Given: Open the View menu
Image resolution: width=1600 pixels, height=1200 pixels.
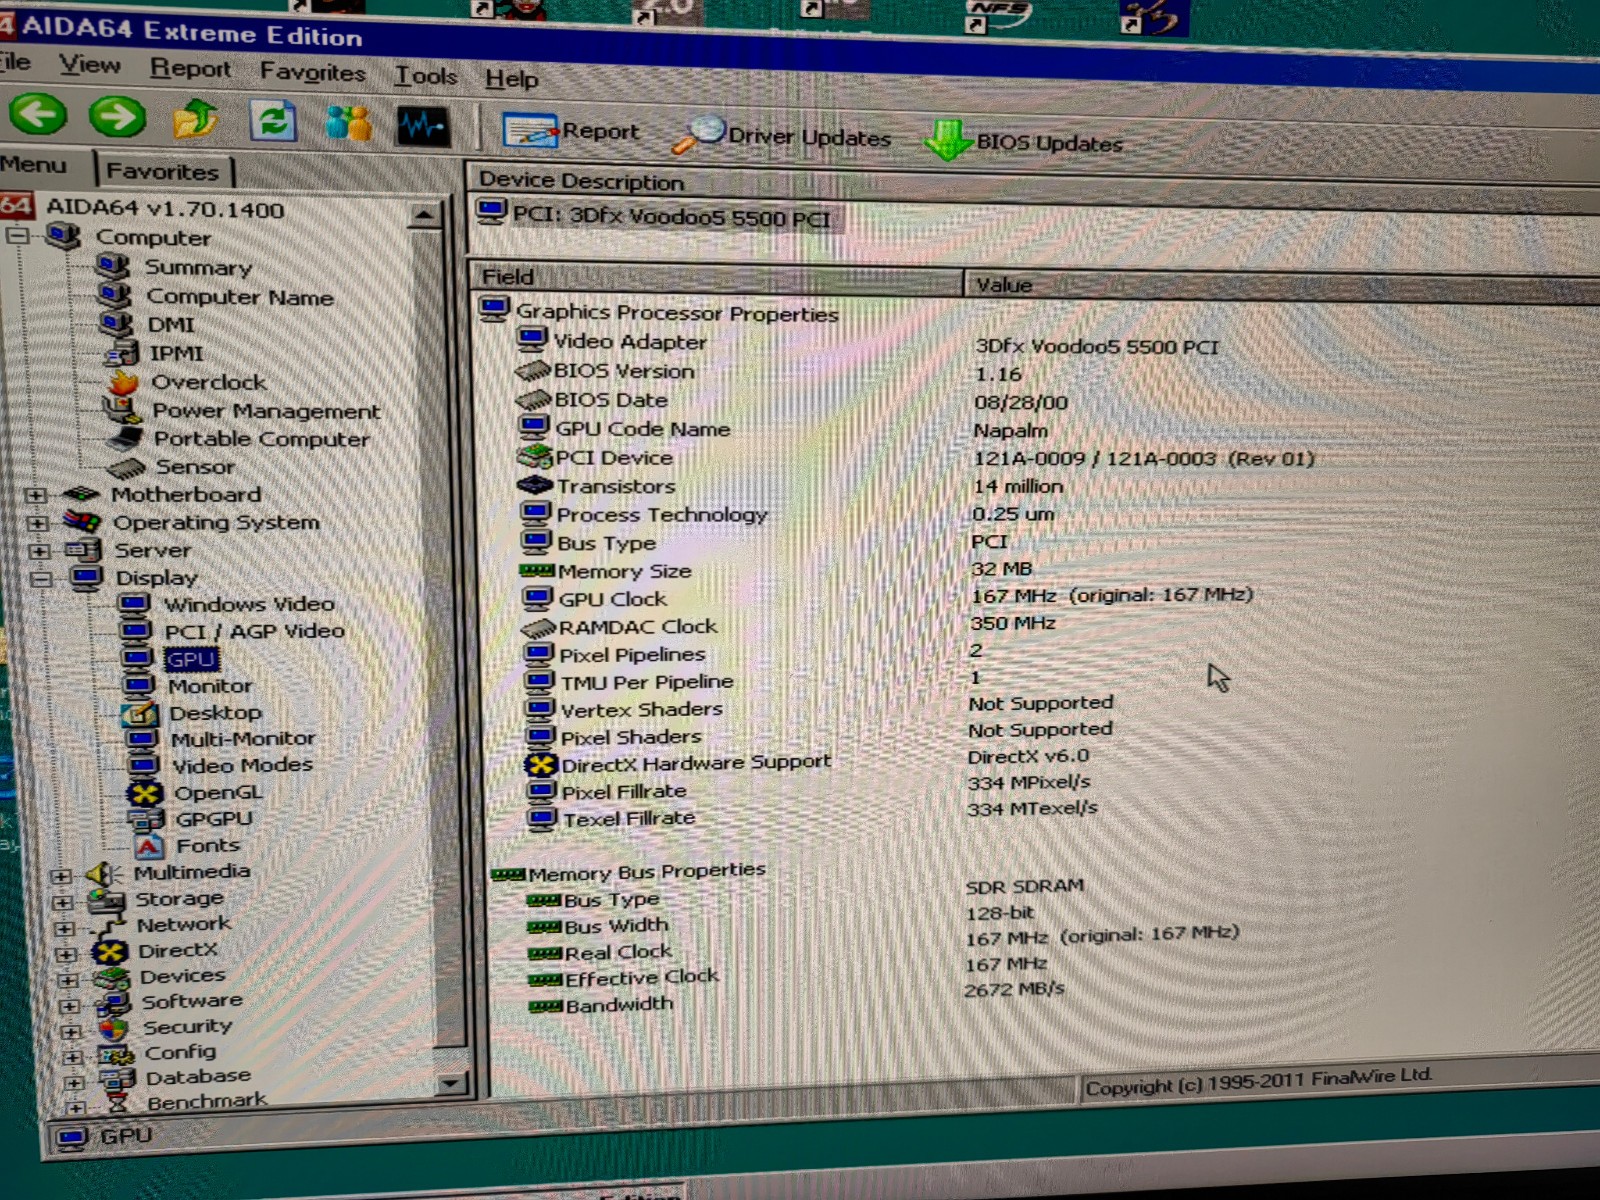Looking at the screenshot, I should point(89,65).
